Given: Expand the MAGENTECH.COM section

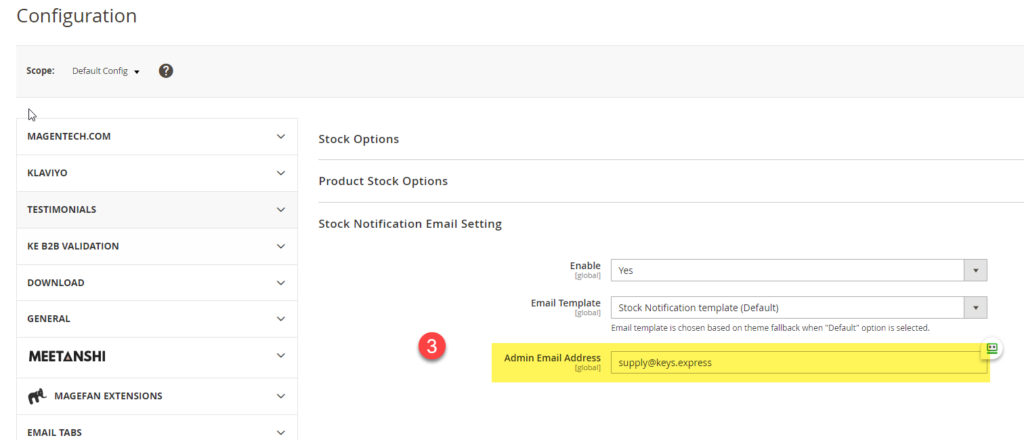Looking at the screenshot, I should (157, 136).
